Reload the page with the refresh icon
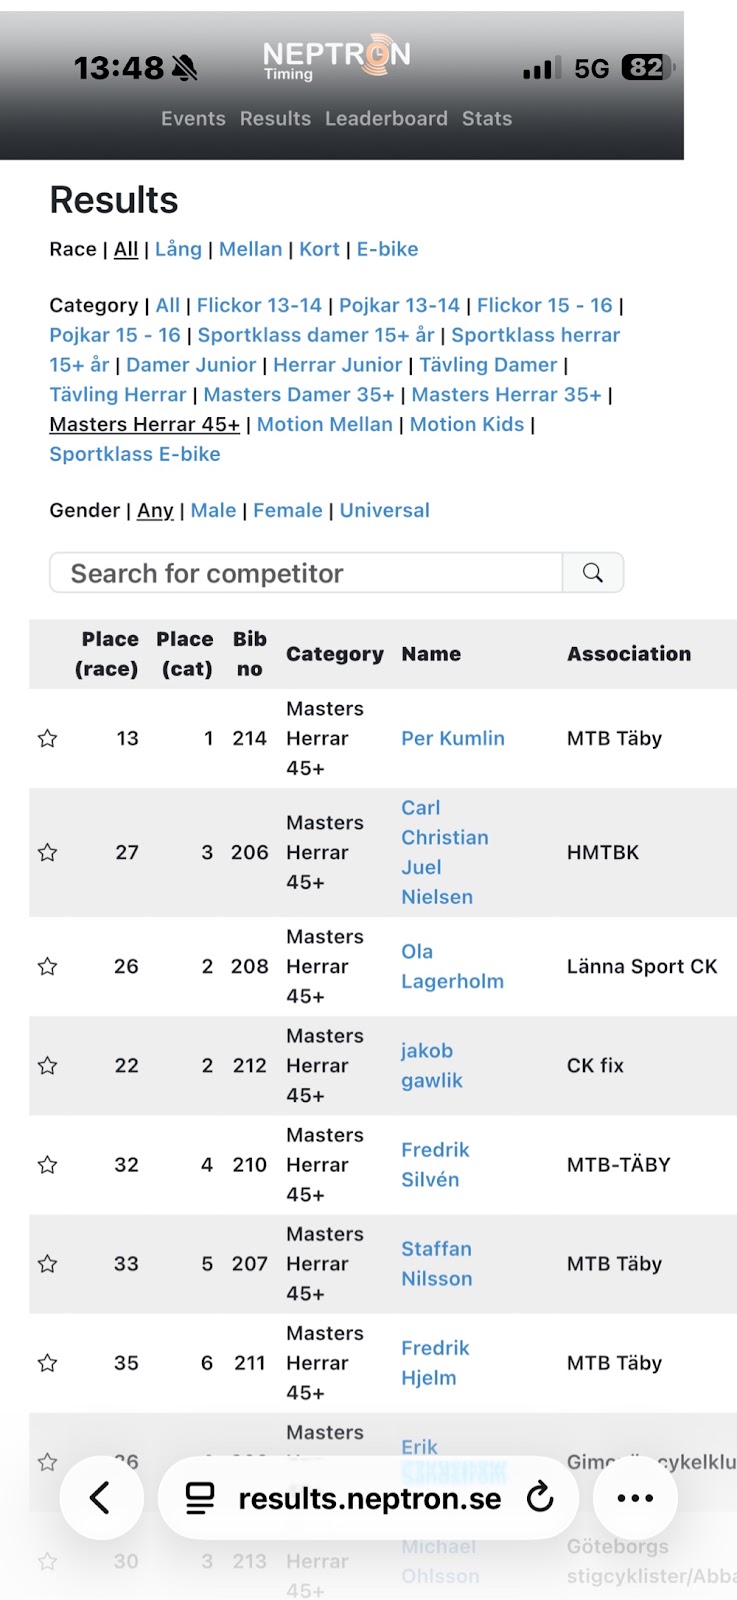This screenshot has height=1600, width=737. [x=540, y=1497]
